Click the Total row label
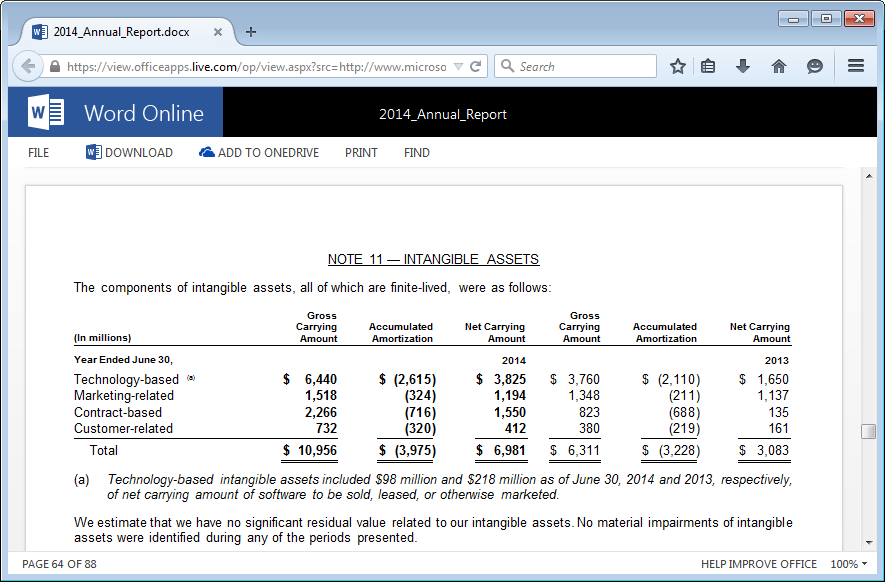 104,450
